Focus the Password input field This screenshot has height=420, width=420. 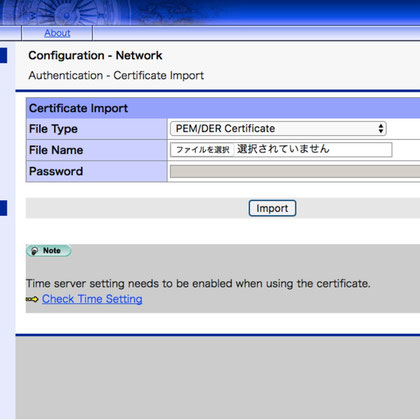295,171
